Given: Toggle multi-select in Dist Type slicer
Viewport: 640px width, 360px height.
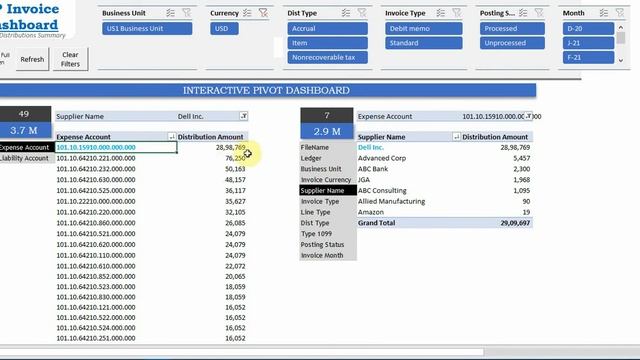Looking at the screenshot, I should pos(346,13).
